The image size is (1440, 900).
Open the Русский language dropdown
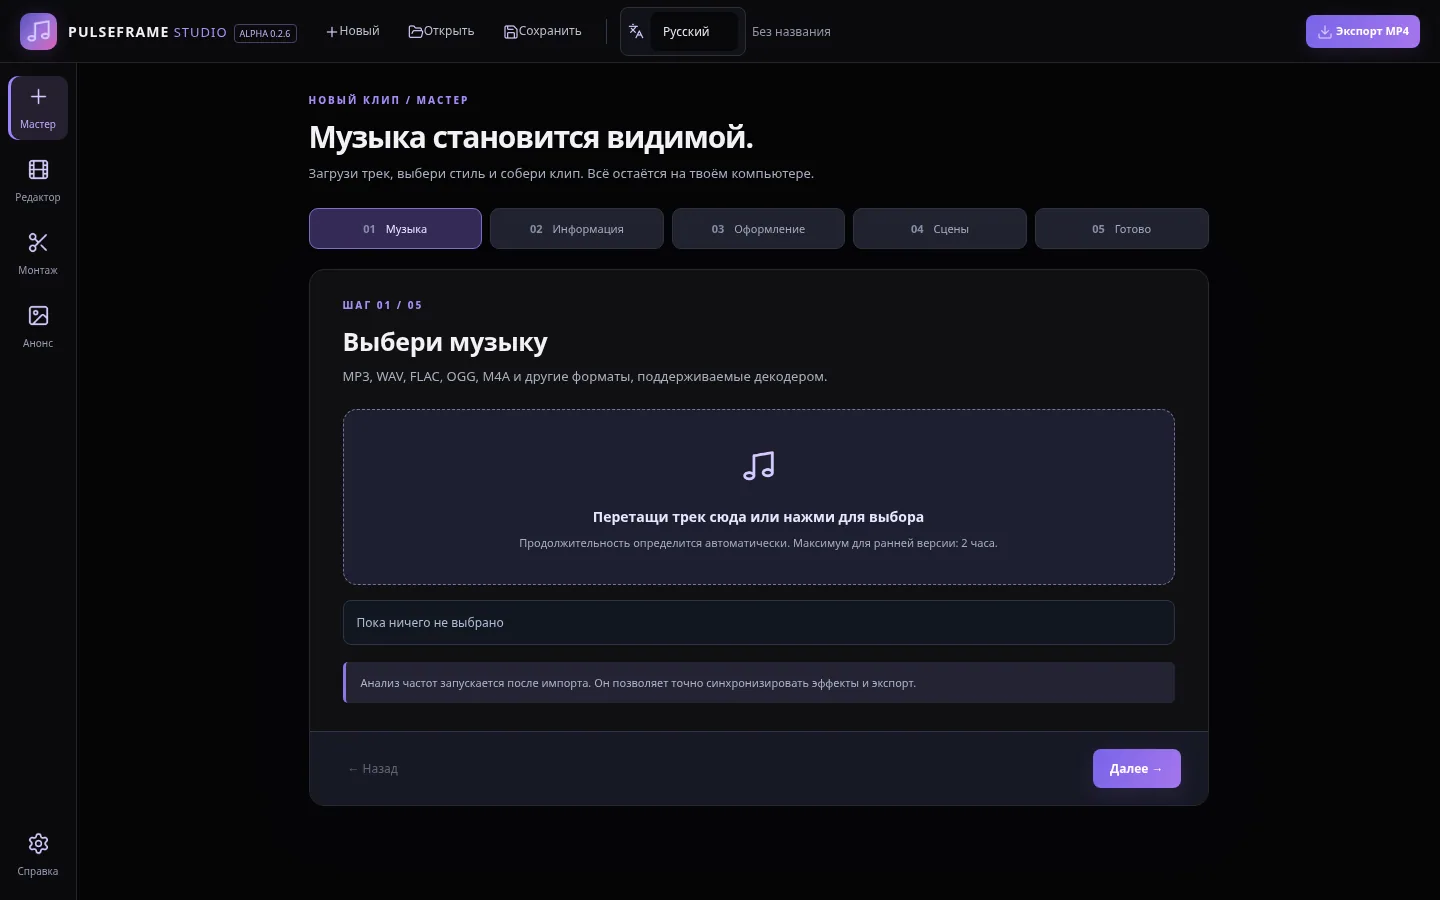[694, 31]
